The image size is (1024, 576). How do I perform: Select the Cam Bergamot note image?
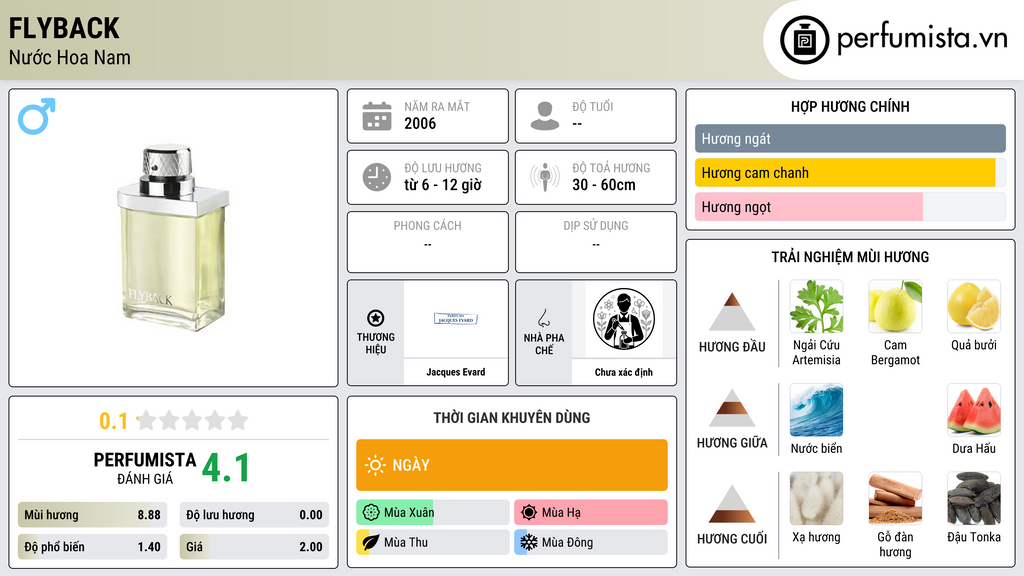pyautogui.click(x=895, y=306)
